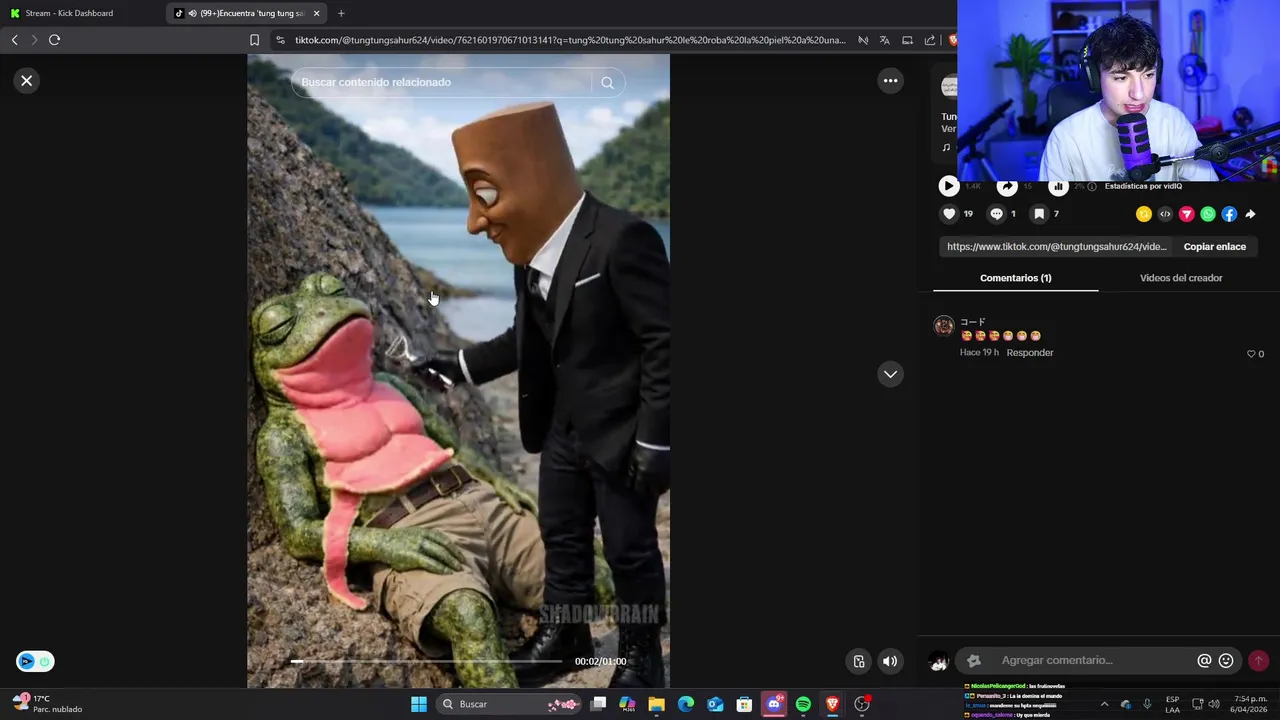
Task: Go back in browser history
Action: pos(14,40)
